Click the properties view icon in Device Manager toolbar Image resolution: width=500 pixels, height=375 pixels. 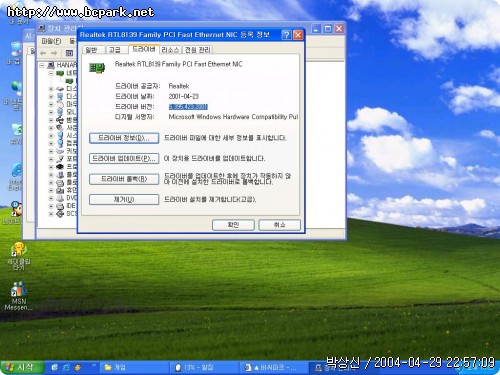[69, 53]
